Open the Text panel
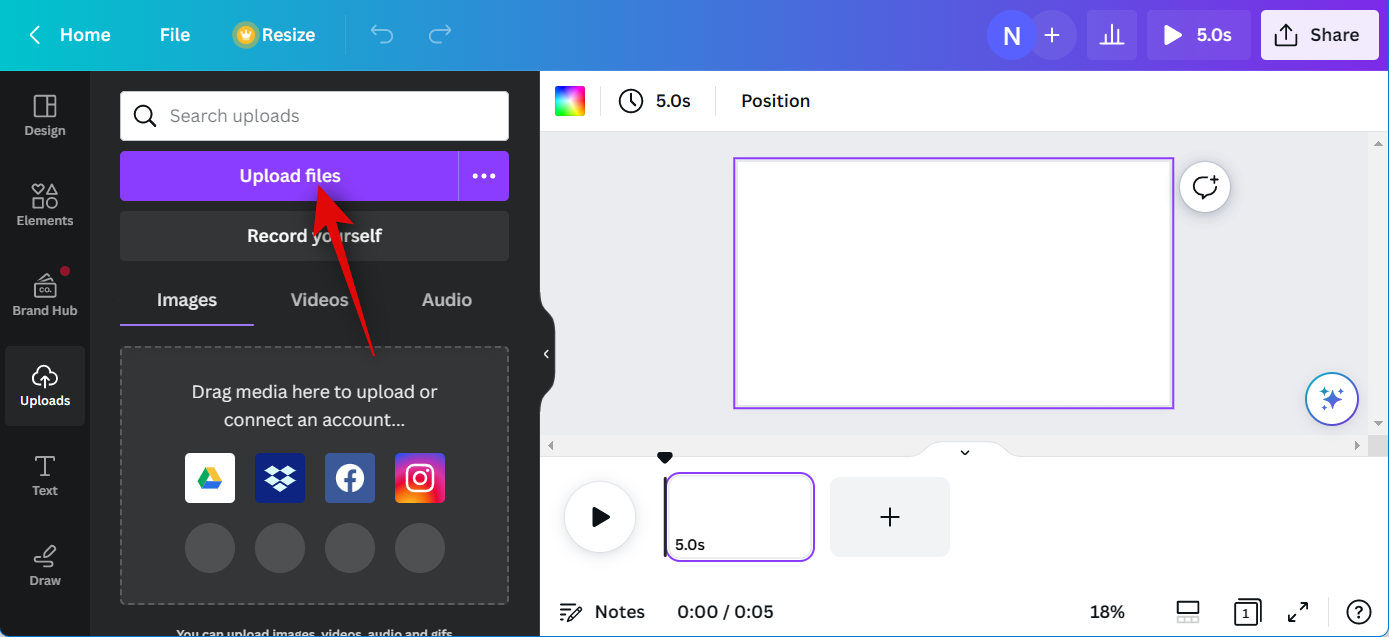This screenshot has width=1389, height=637. (x=45, y=476)
